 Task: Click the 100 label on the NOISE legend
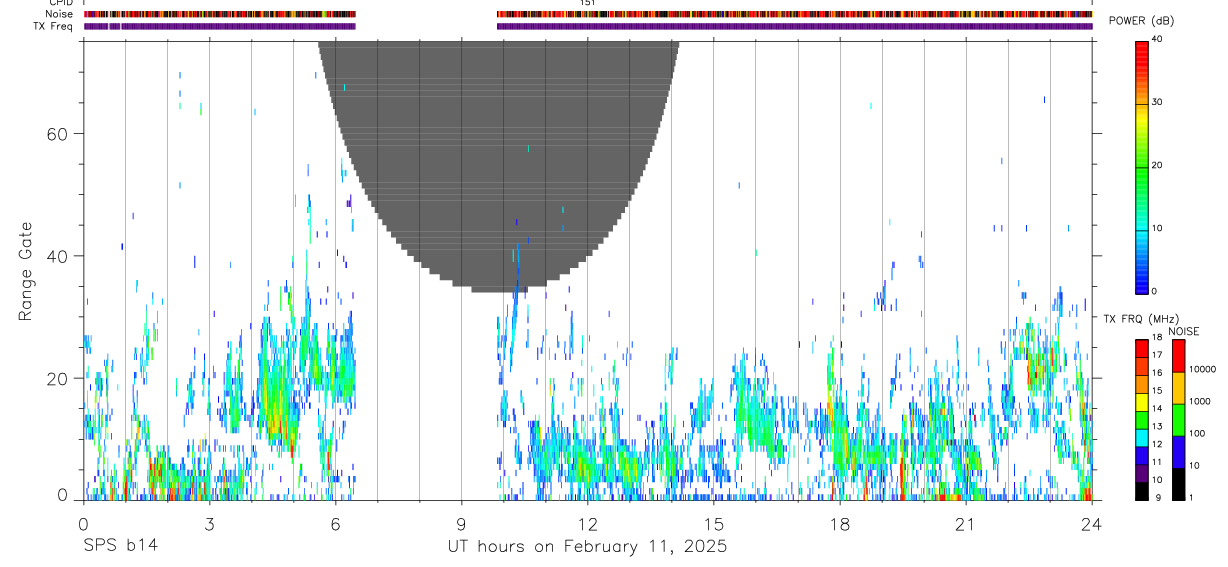[1196, 433]
